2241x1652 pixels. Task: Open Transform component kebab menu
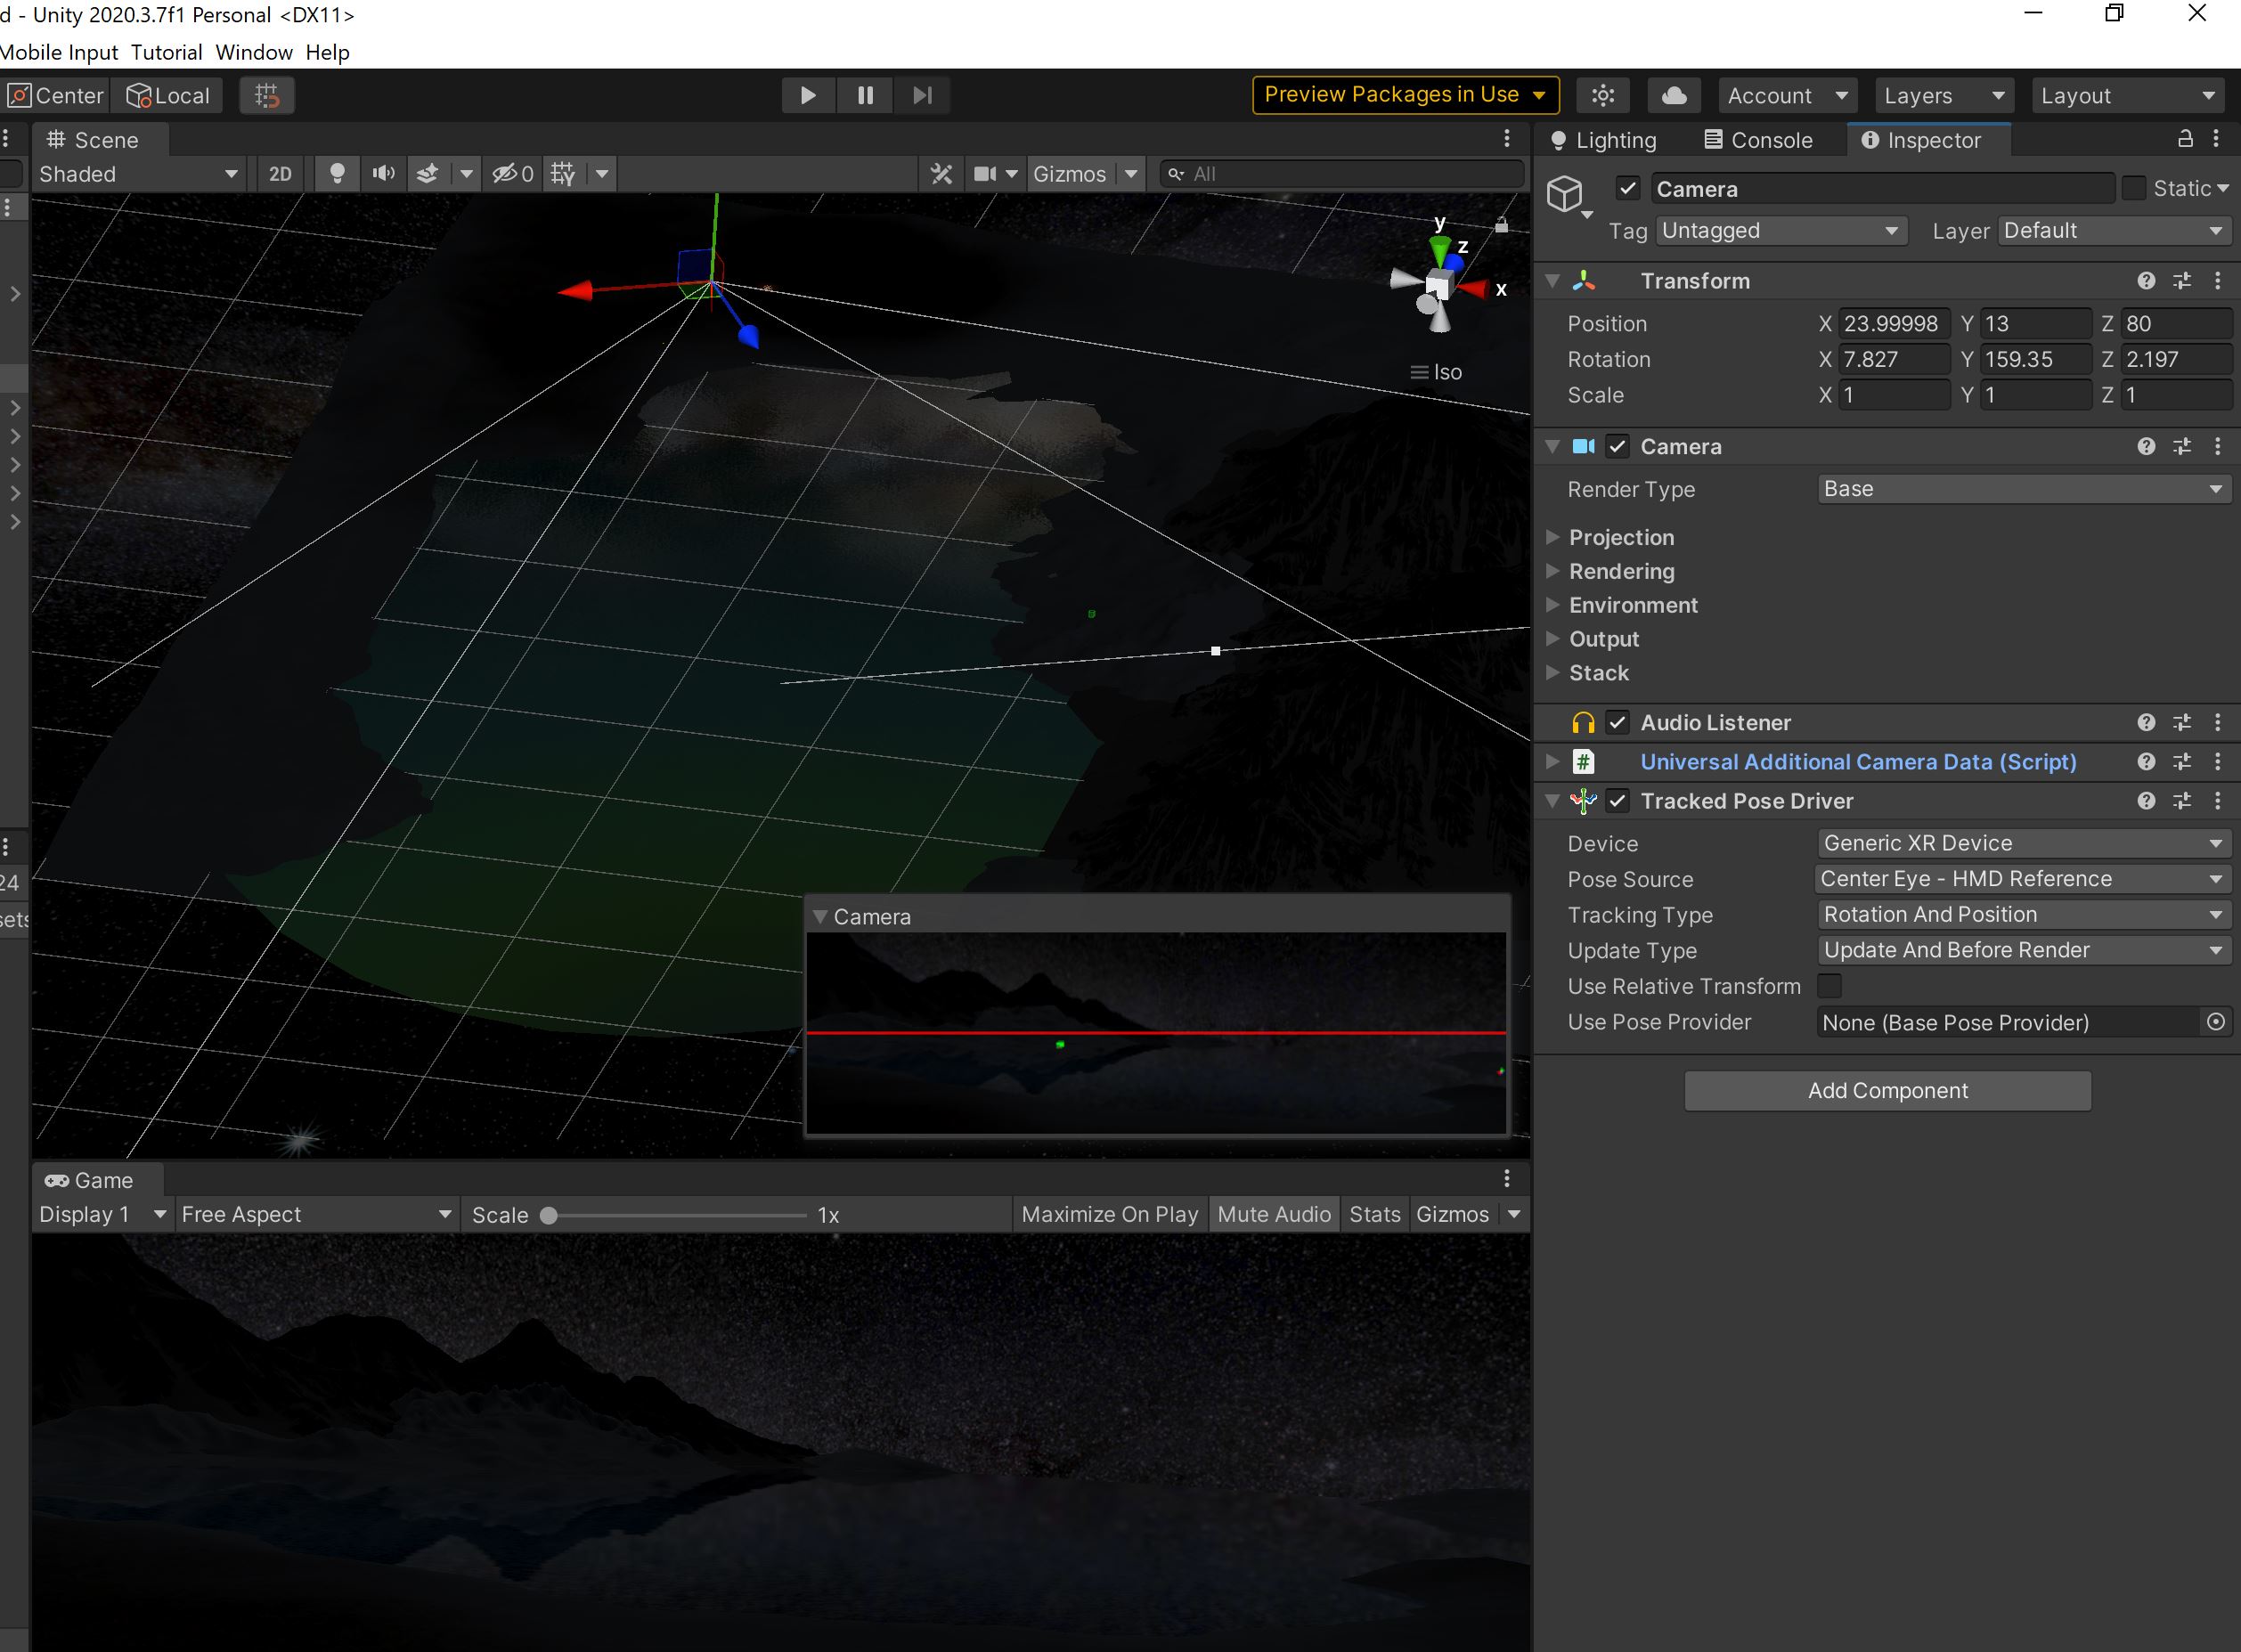click(x=2218, y=281)
